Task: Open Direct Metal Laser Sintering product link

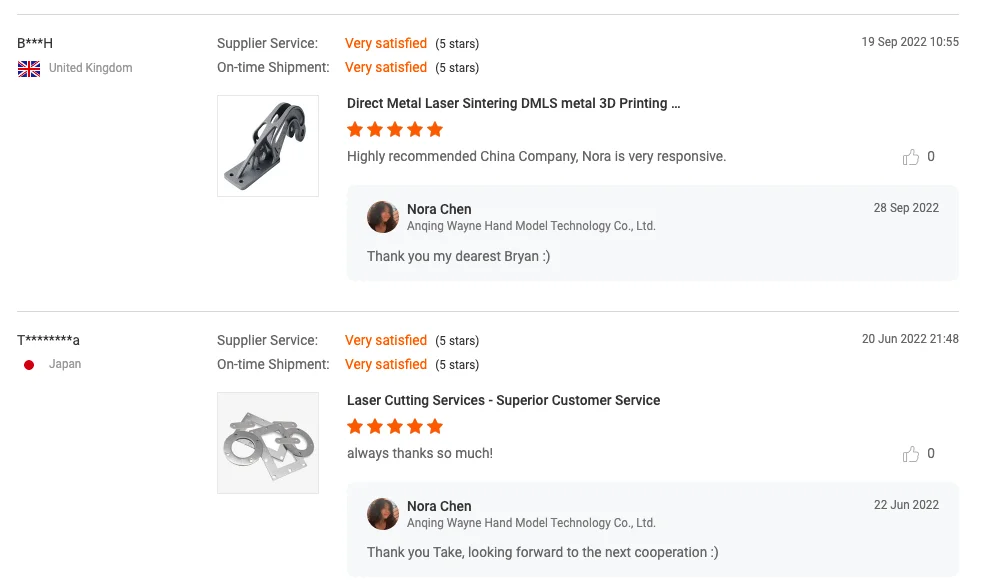Action: click(x=513, y=103)
